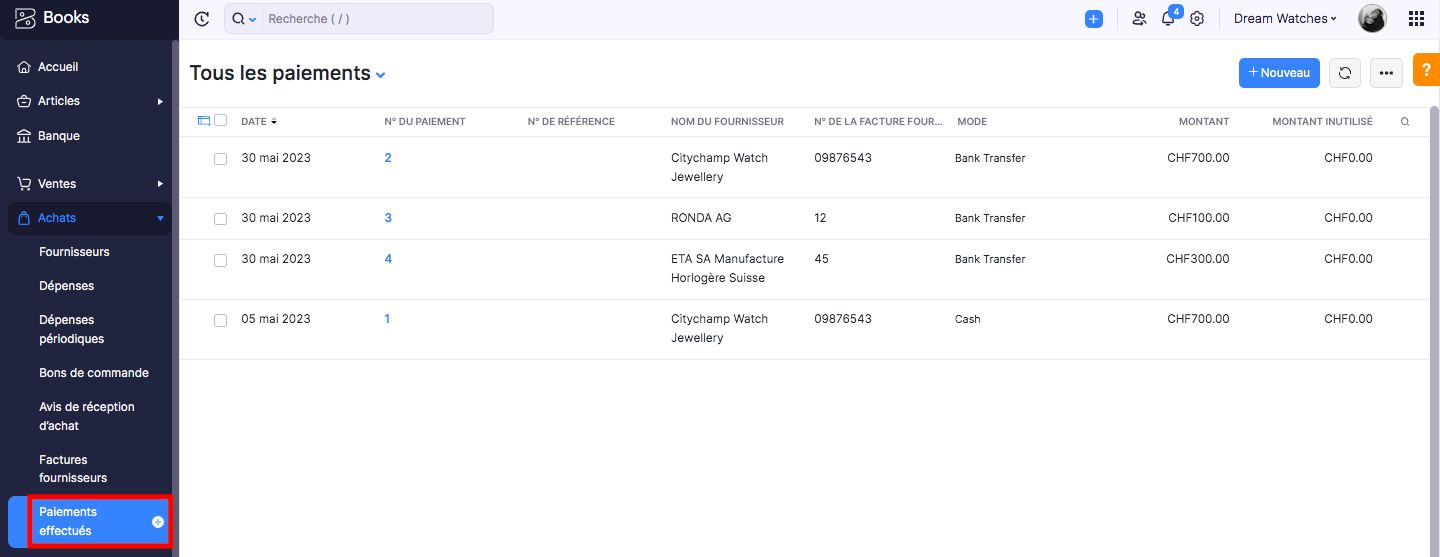Focus the Recherche search field
1440x557 pixels.
377,19
